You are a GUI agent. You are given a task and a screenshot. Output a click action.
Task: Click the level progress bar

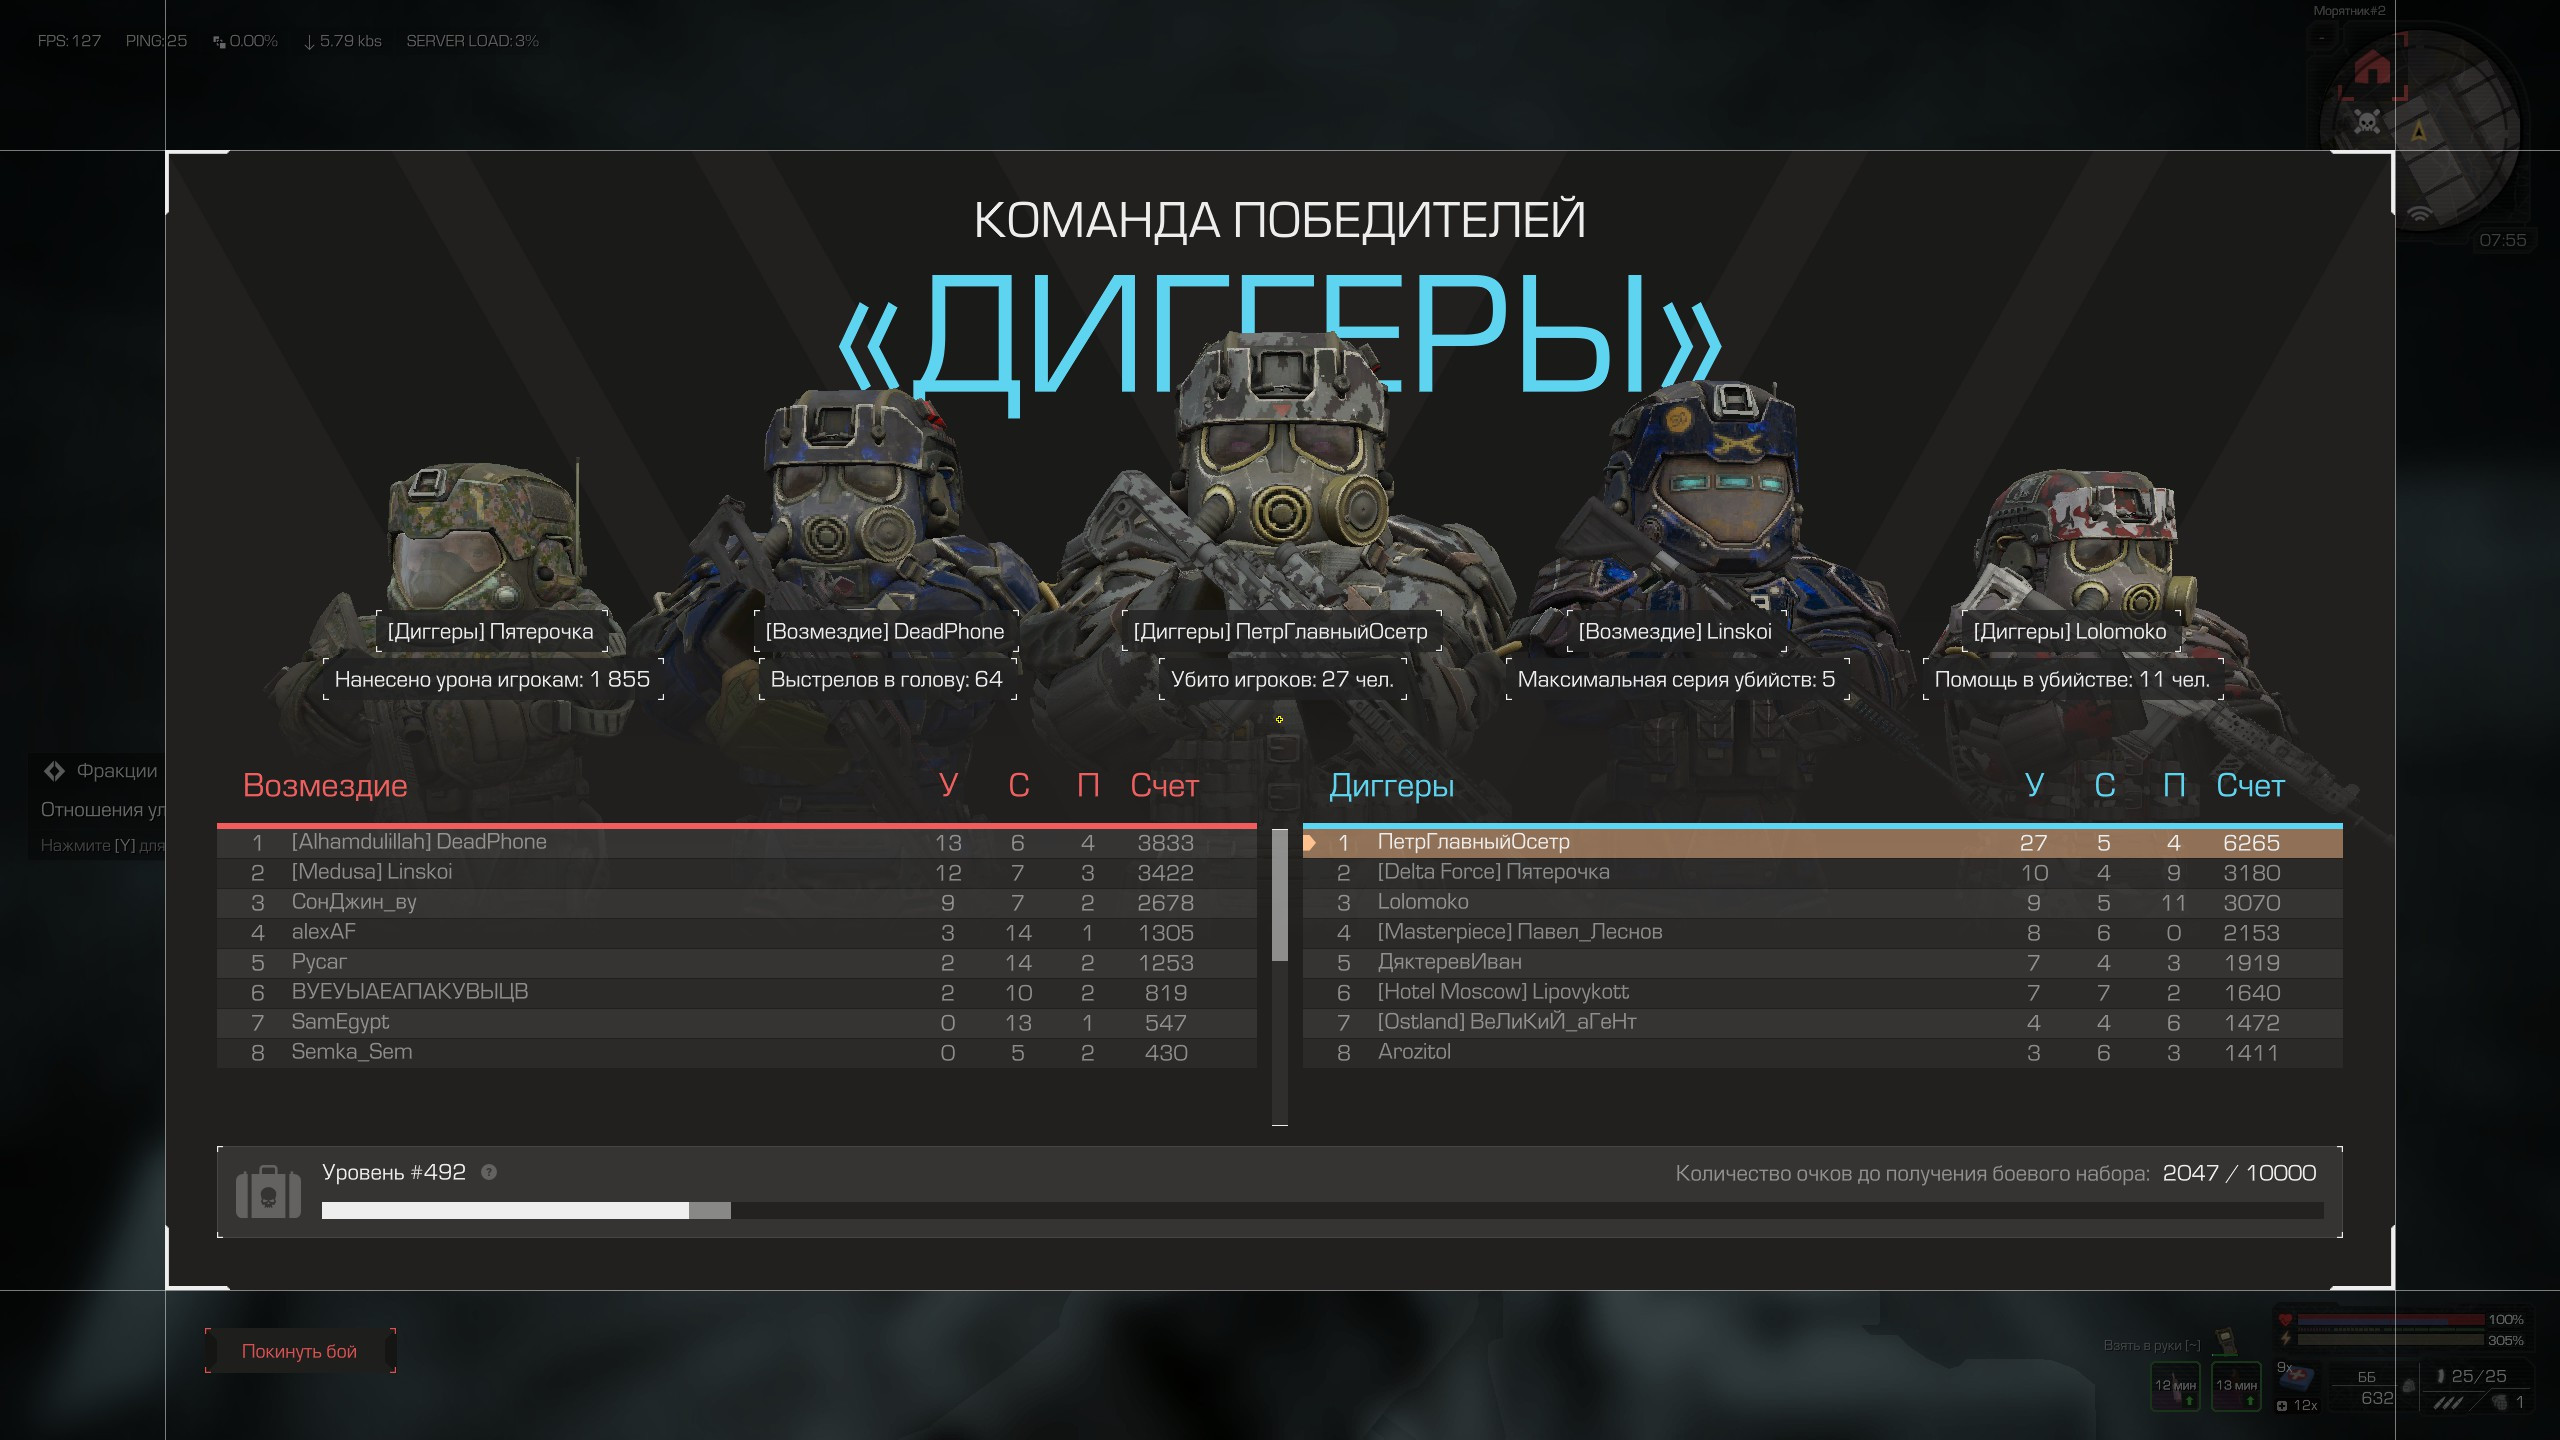tap(1322, 1210)
